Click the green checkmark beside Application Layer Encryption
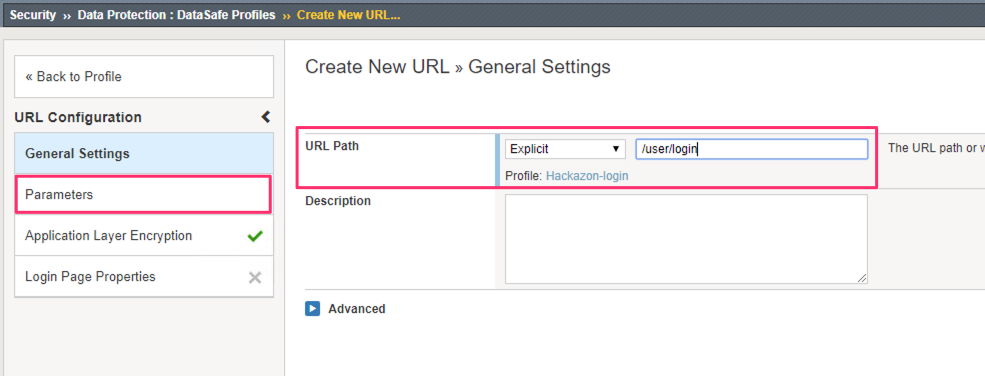 254,236
